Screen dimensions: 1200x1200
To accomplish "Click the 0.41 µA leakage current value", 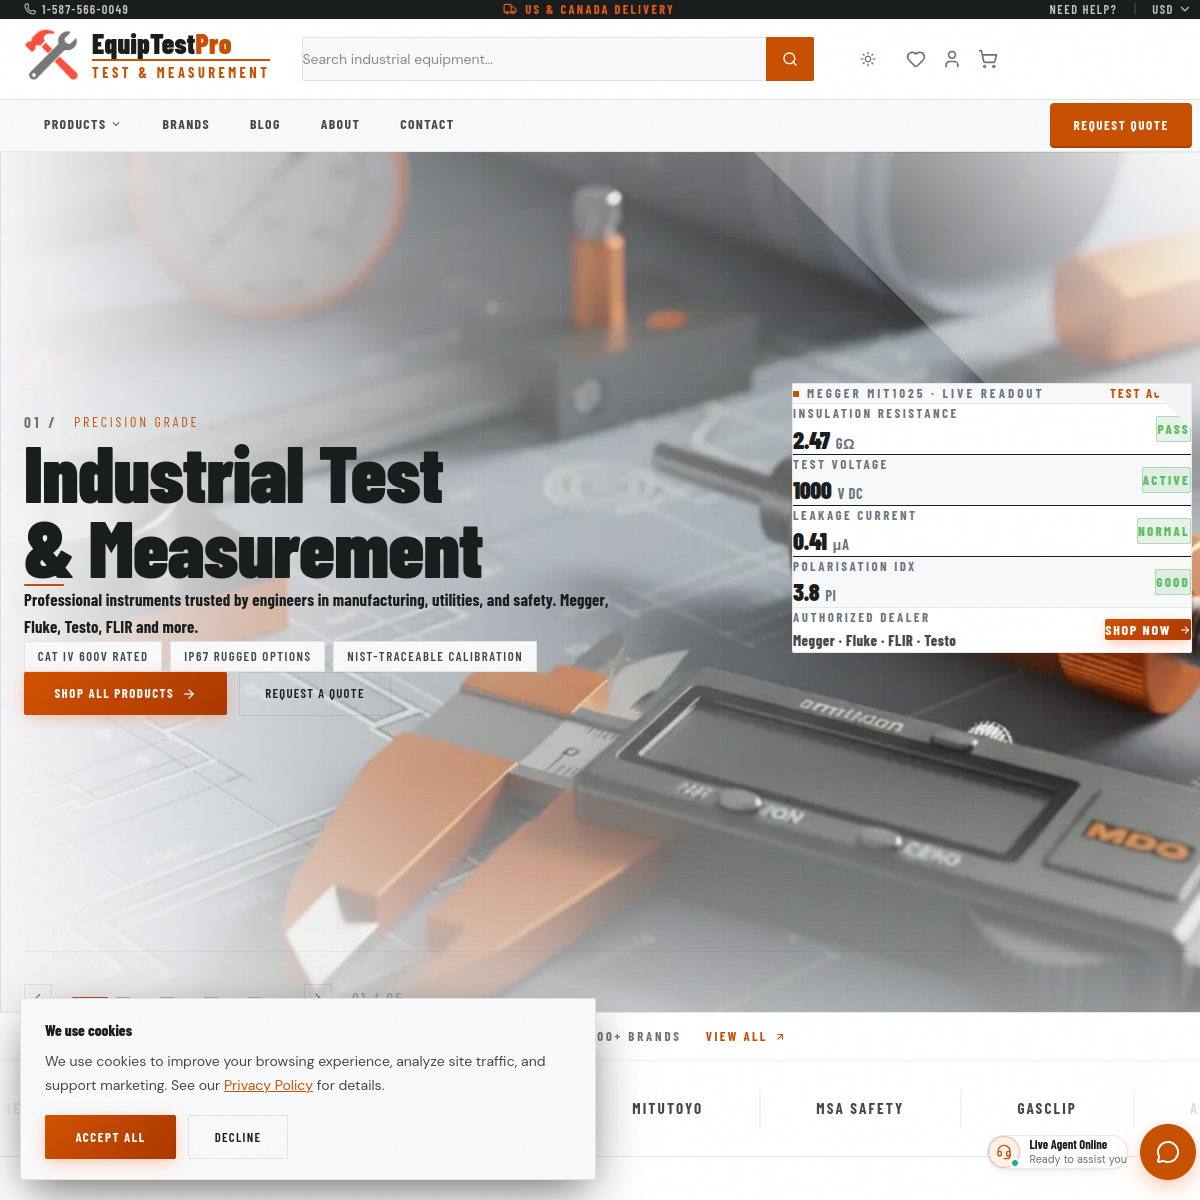I will click(x=821, y=542).
